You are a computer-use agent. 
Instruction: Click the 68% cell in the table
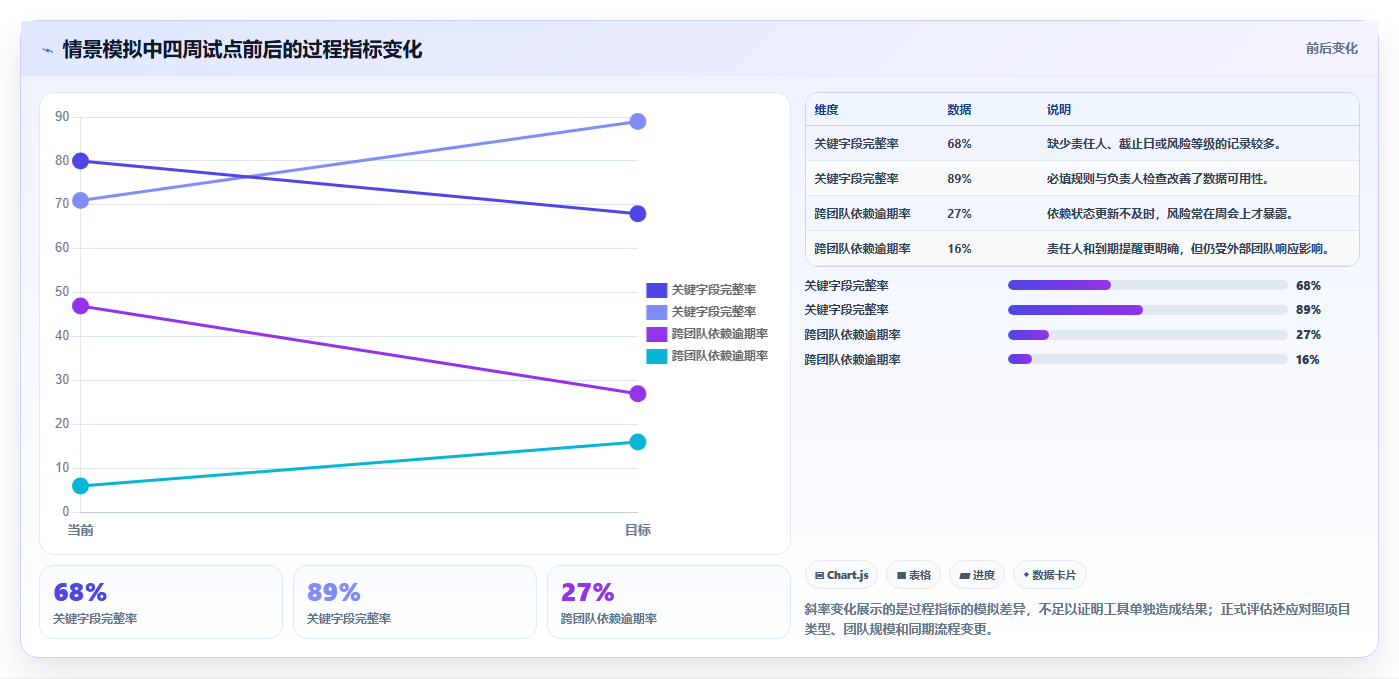(x=959, y=144)
